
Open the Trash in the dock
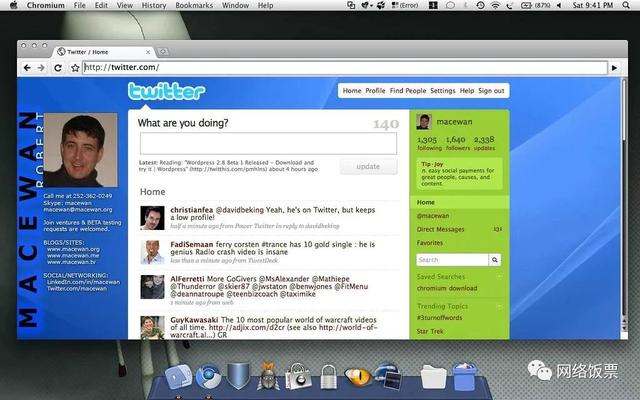tap(464, 376)
